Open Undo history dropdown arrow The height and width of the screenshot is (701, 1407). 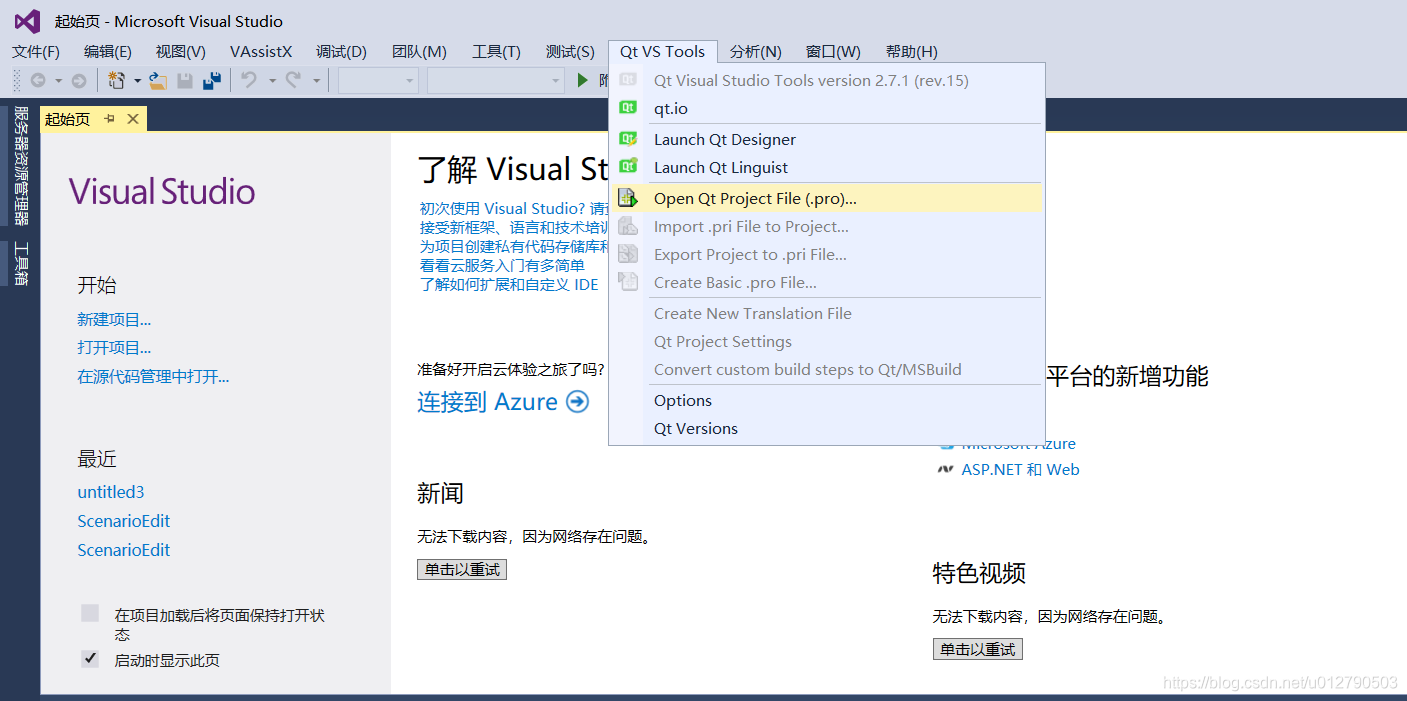coord(271,81)
